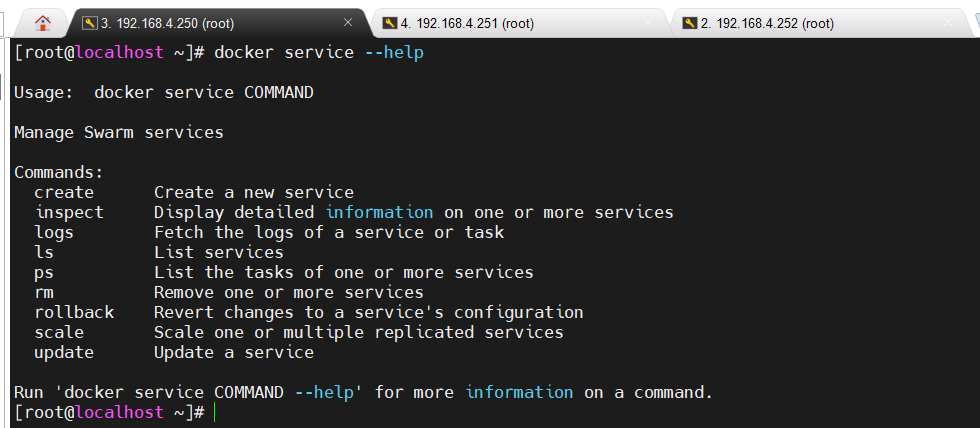Close the 192.168.4.252 (root) tab
This screenshot has height=428, width=980.
click(949, 23)
